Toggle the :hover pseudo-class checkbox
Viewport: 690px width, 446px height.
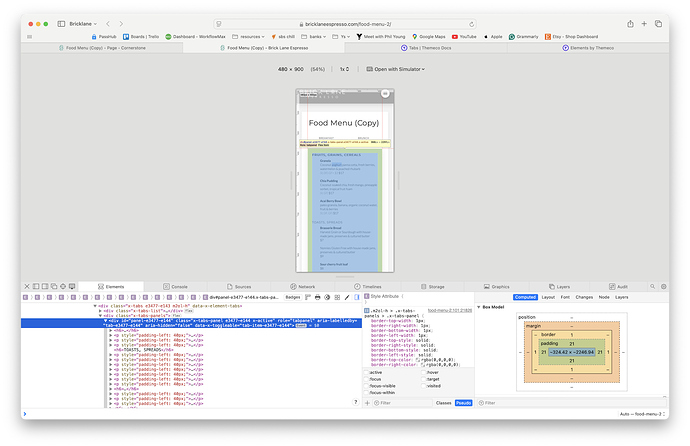pos(423,372)
